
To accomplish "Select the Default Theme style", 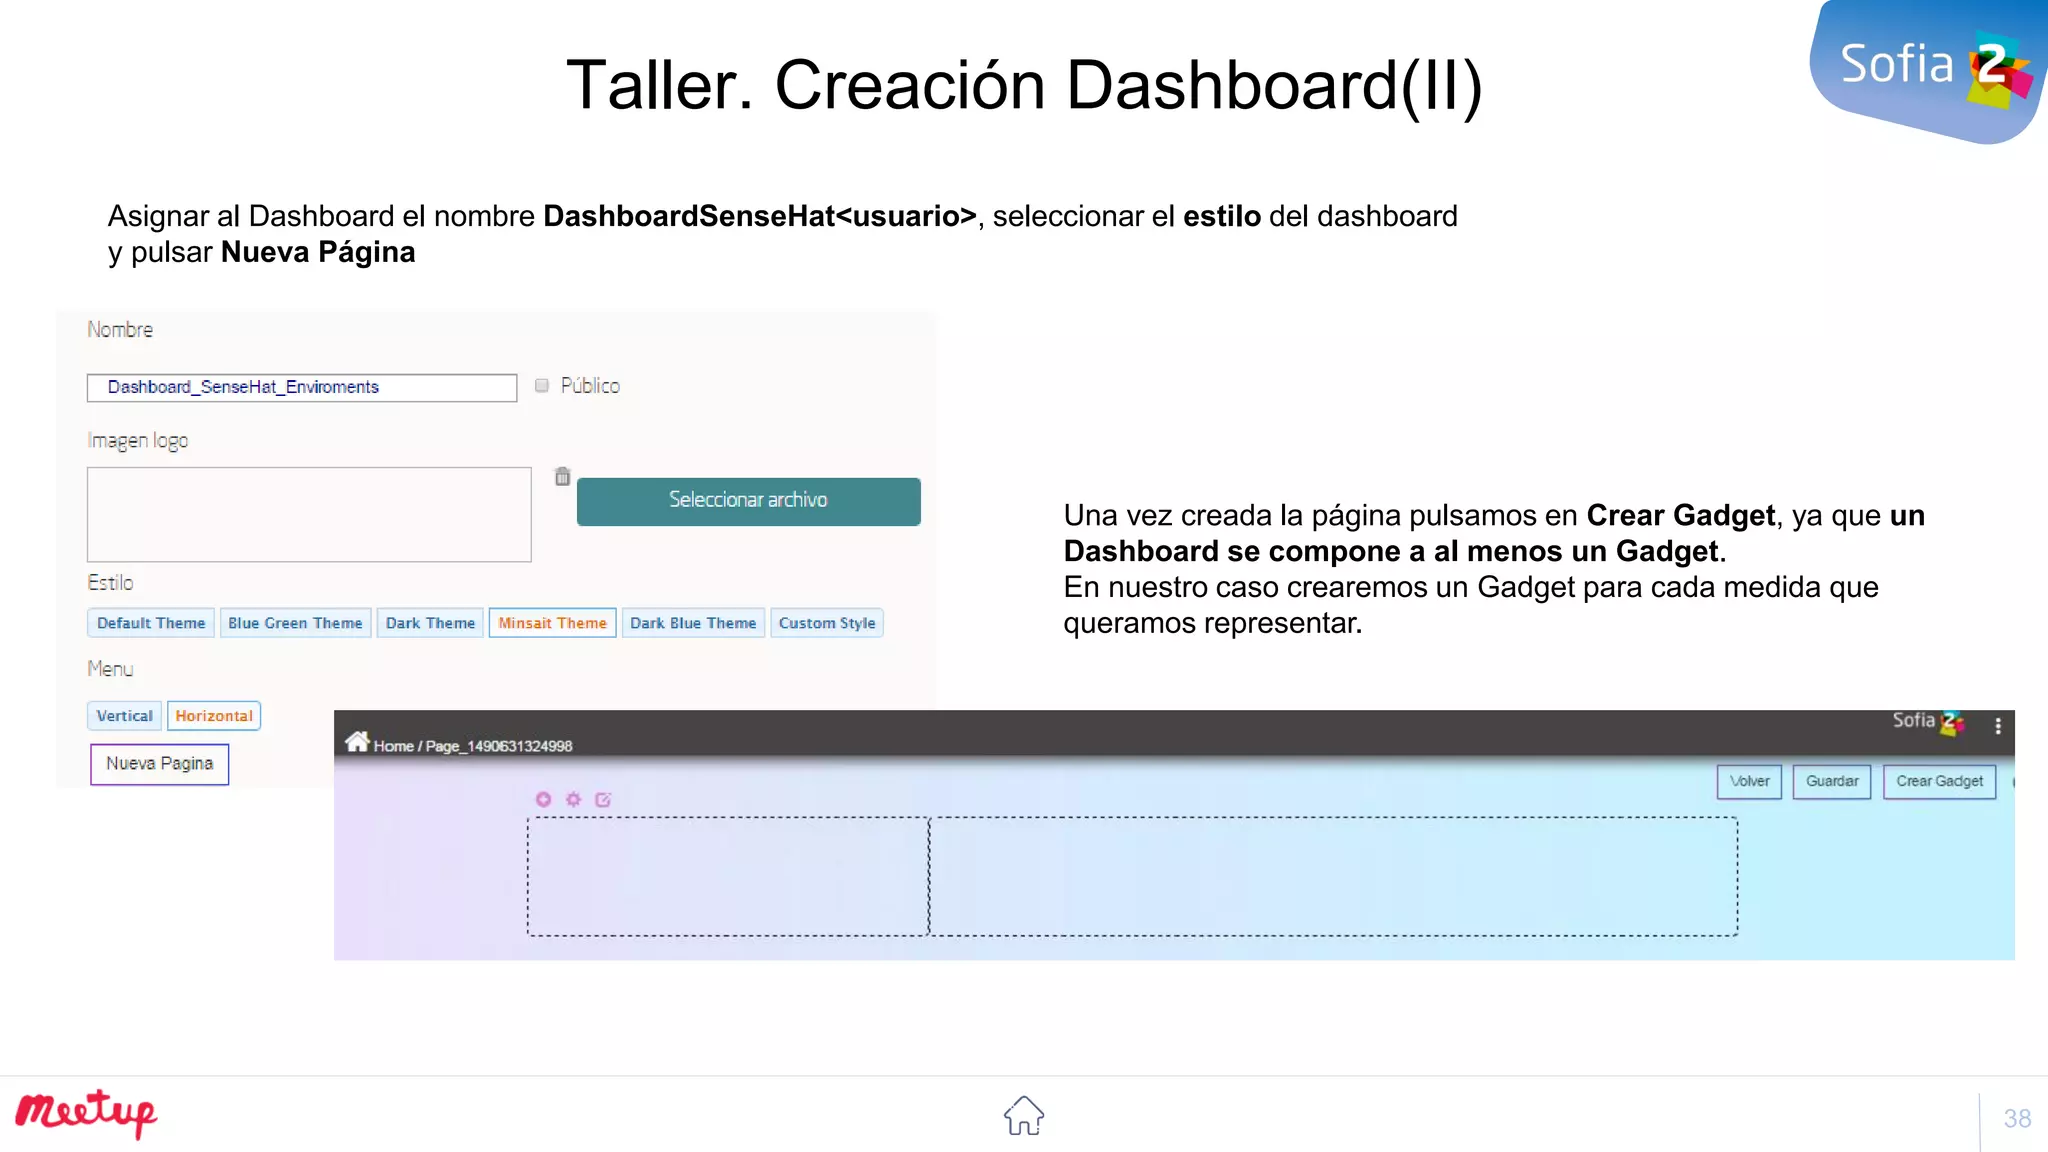I will 151,623.
